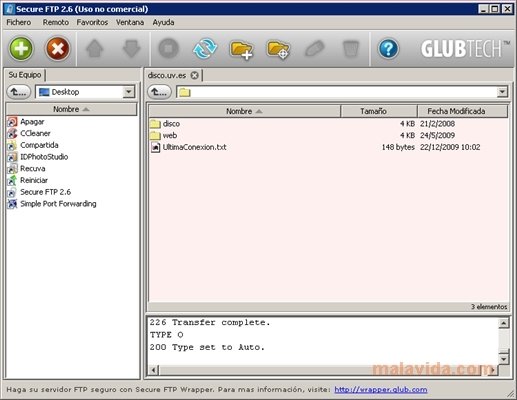Viewport: 517px width, 400px height.
Task: Click the Download down-arrow toolbar icon
Action: pyautogui.click(x=131, y=49)
